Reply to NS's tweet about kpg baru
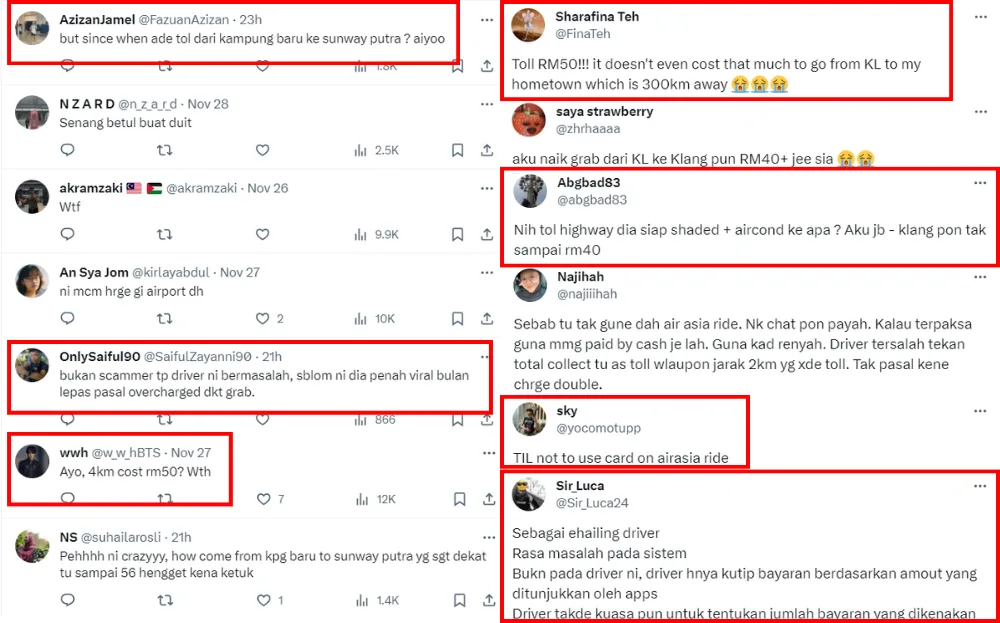The image size is (1000, 623). [x=67, y=600]
